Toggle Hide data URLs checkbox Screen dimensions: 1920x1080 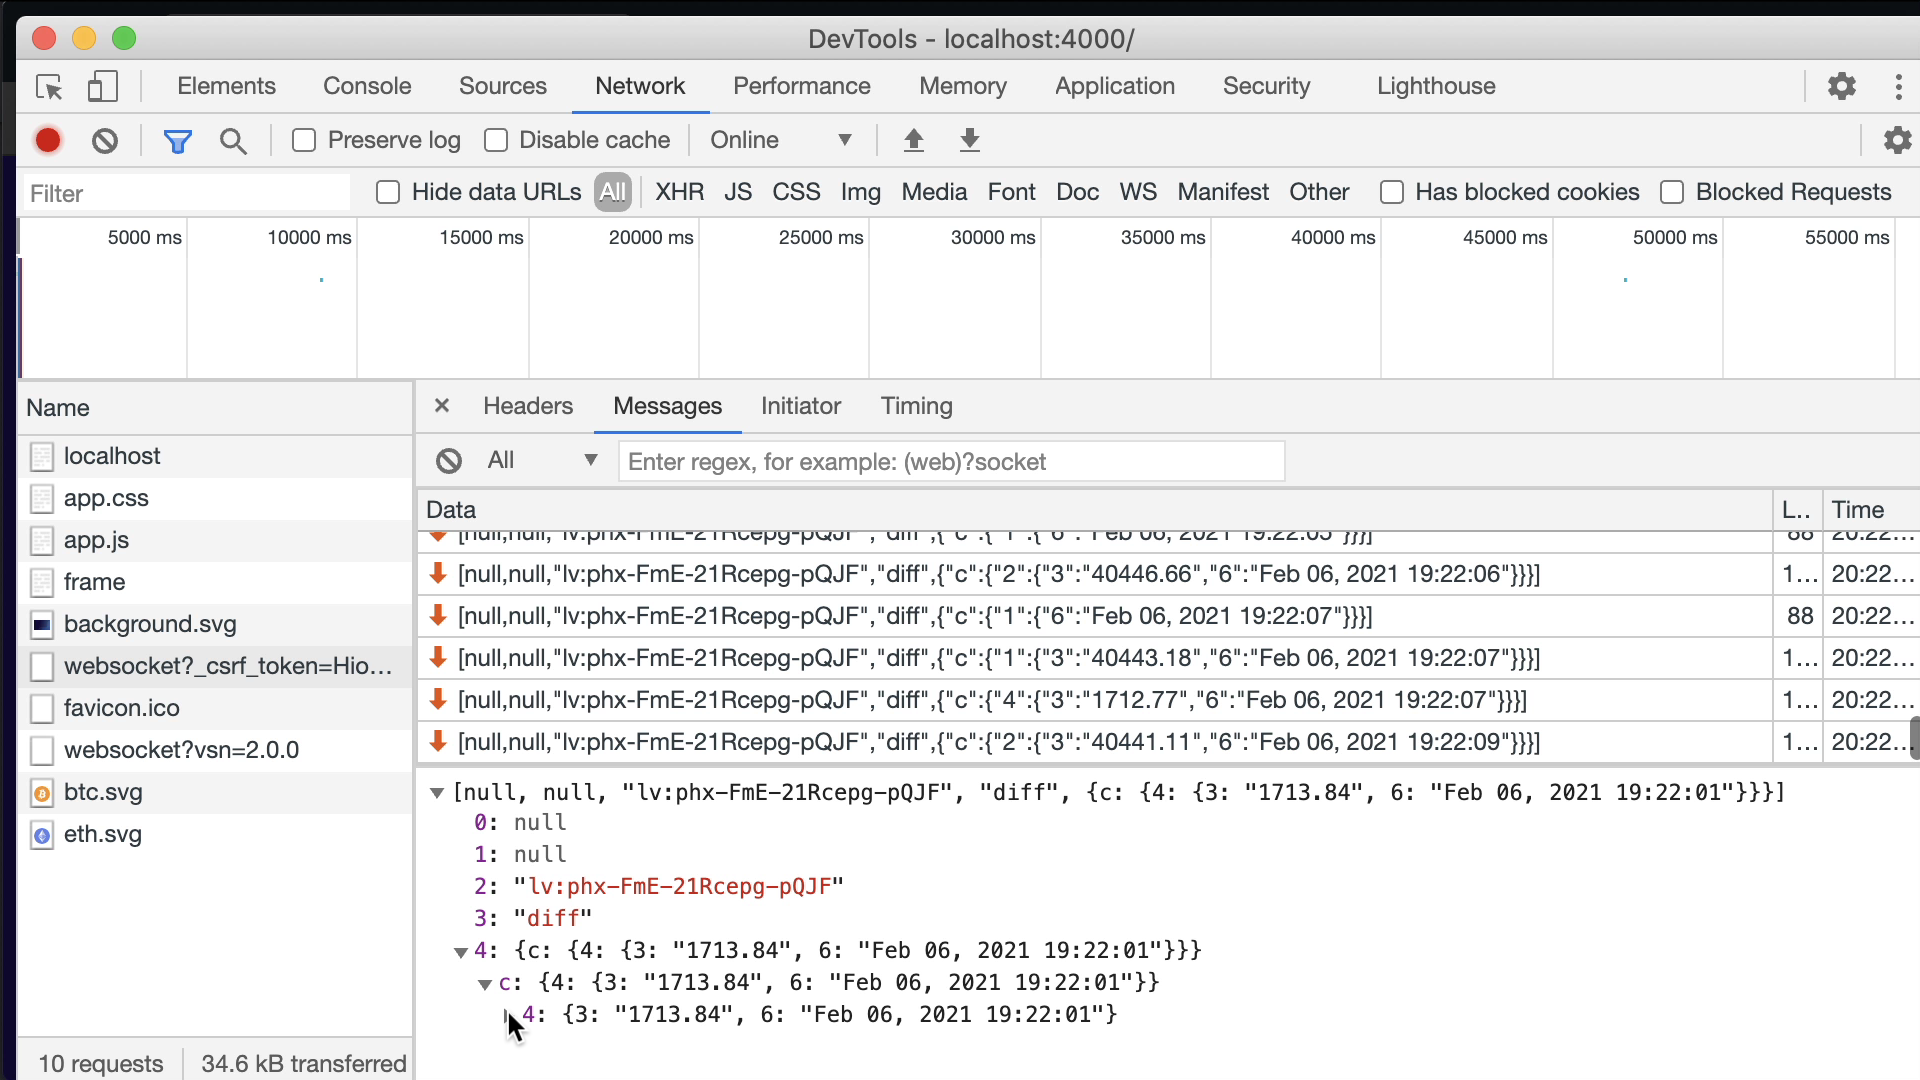pyautogui.click(x=388, y=193)
